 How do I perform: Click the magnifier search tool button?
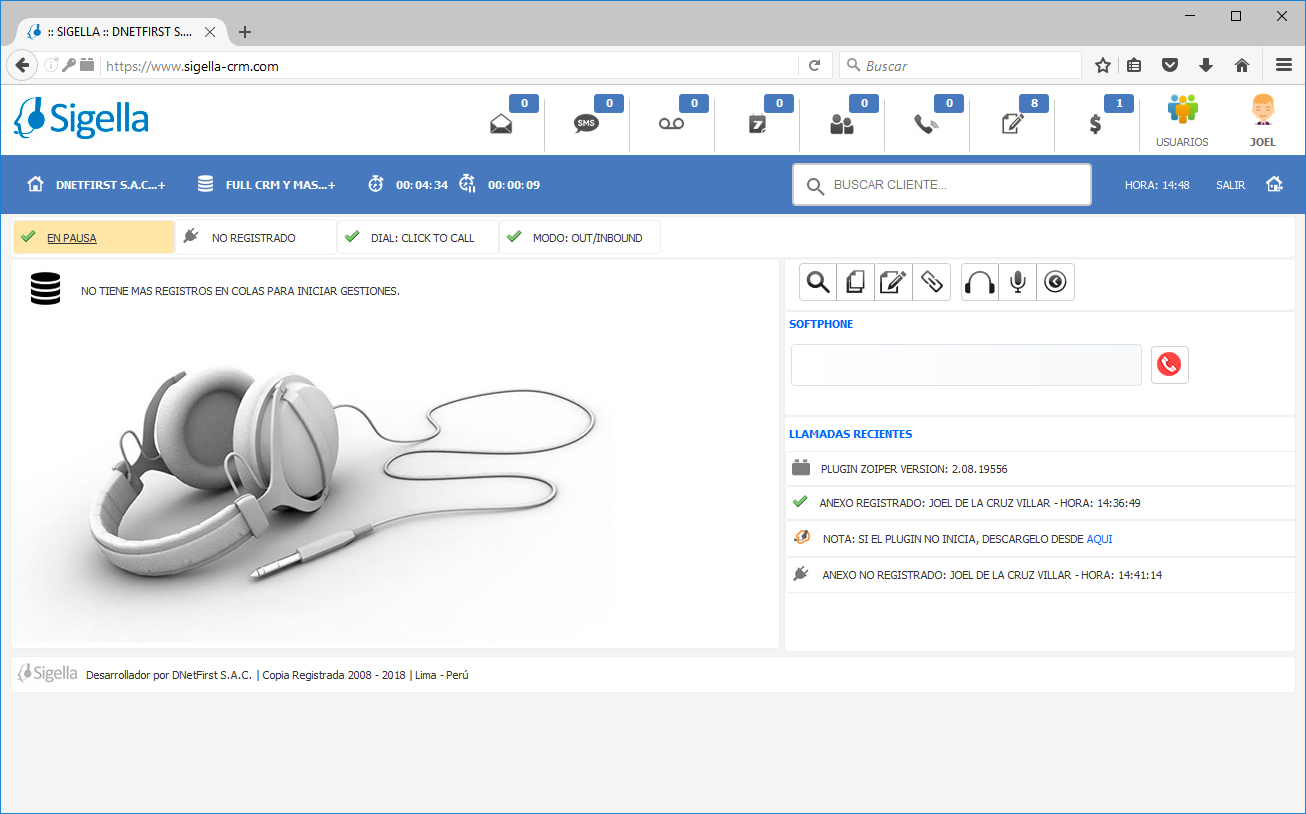click(818, 282)
